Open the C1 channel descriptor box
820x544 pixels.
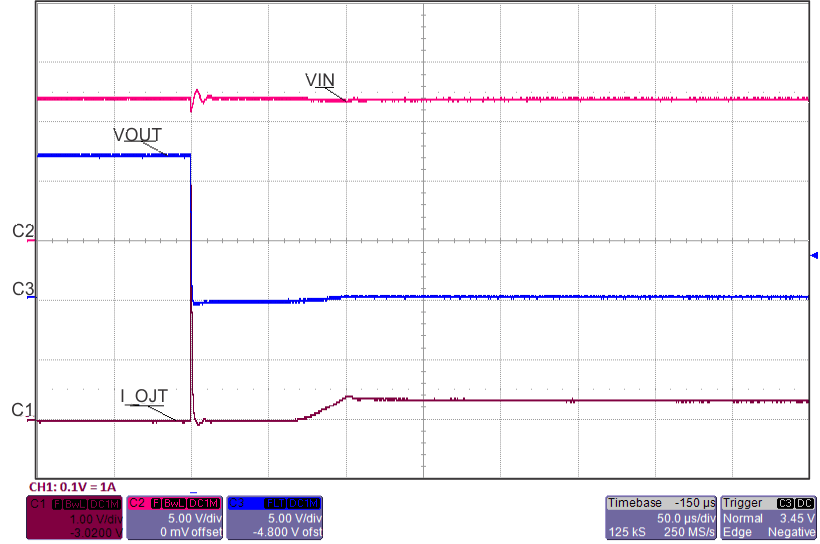point(74,518)
